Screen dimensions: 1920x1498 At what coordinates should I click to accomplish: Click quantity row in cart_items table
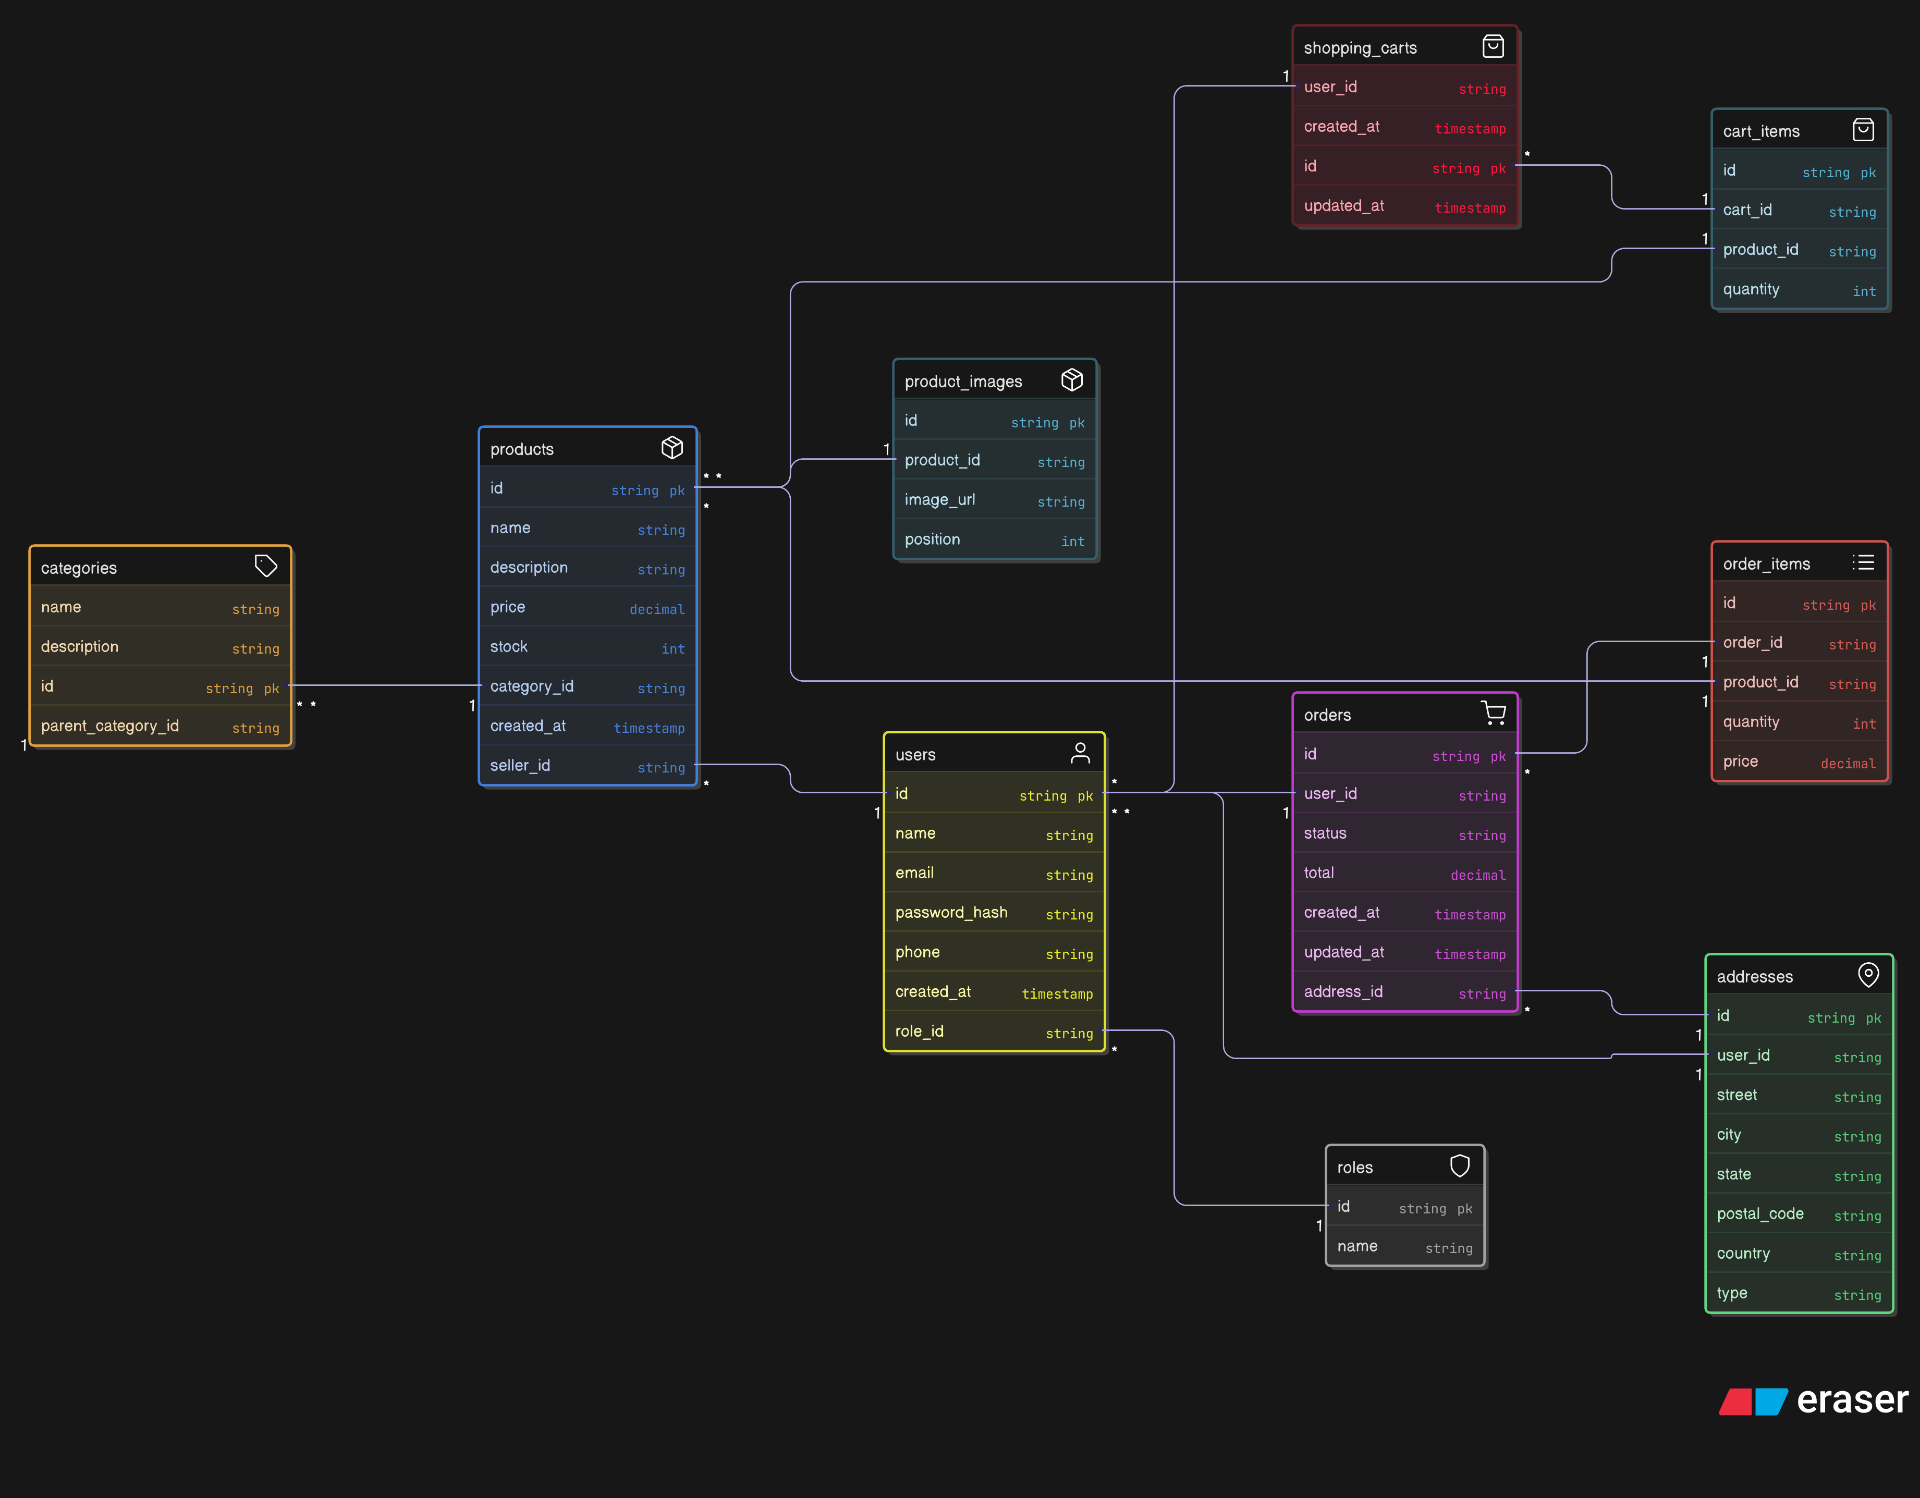[x=1798, y=290]
